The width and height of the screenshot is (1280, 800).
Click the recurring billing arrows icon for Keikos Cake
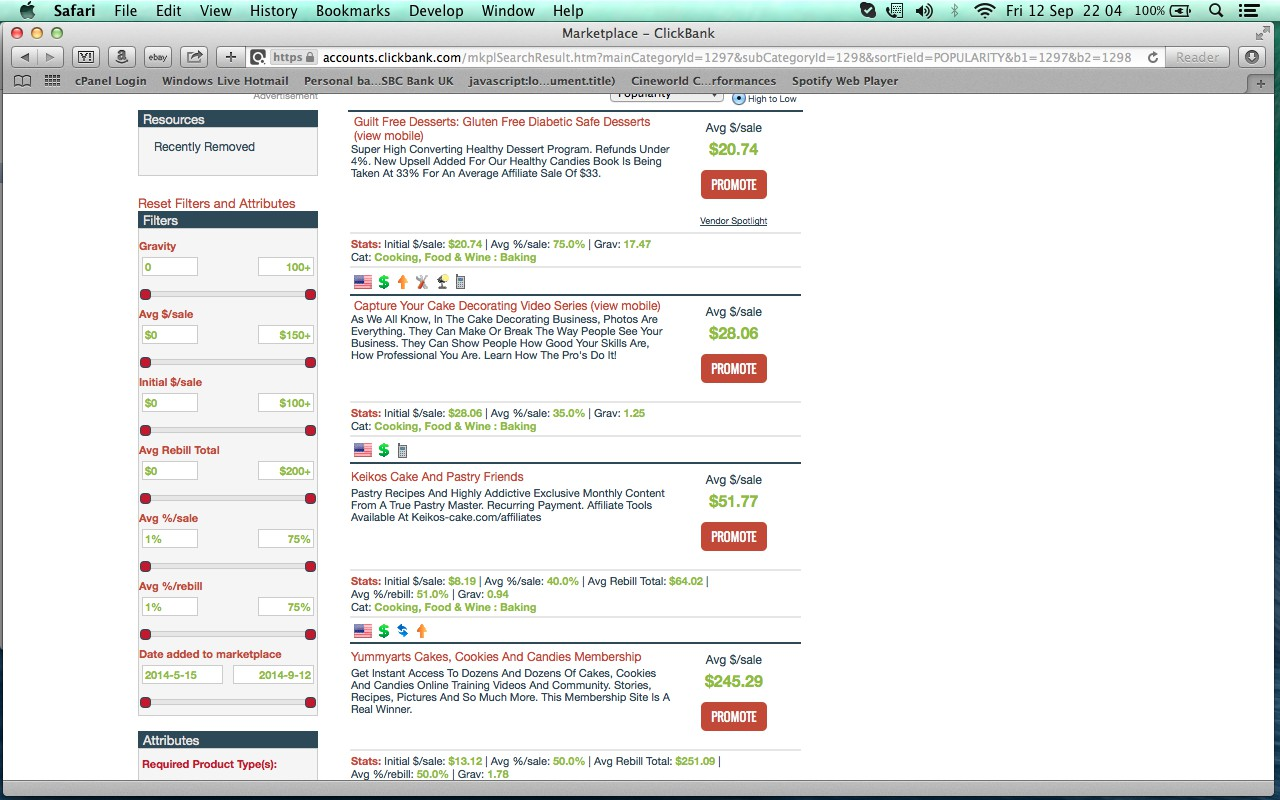click(x=402, y=631)
